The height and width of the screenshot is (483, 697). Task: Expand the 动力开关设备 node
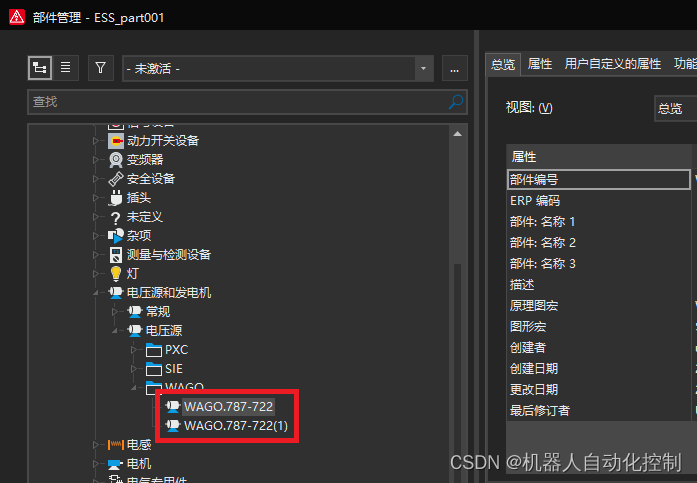pos(96,141)
